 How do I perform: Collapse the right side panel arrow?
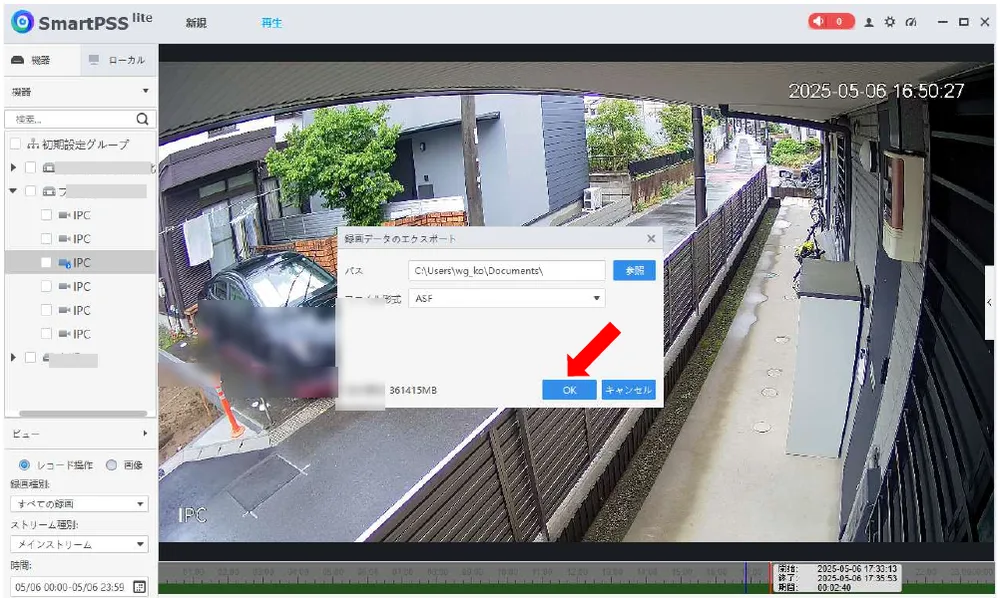click(x=989, y=302)
